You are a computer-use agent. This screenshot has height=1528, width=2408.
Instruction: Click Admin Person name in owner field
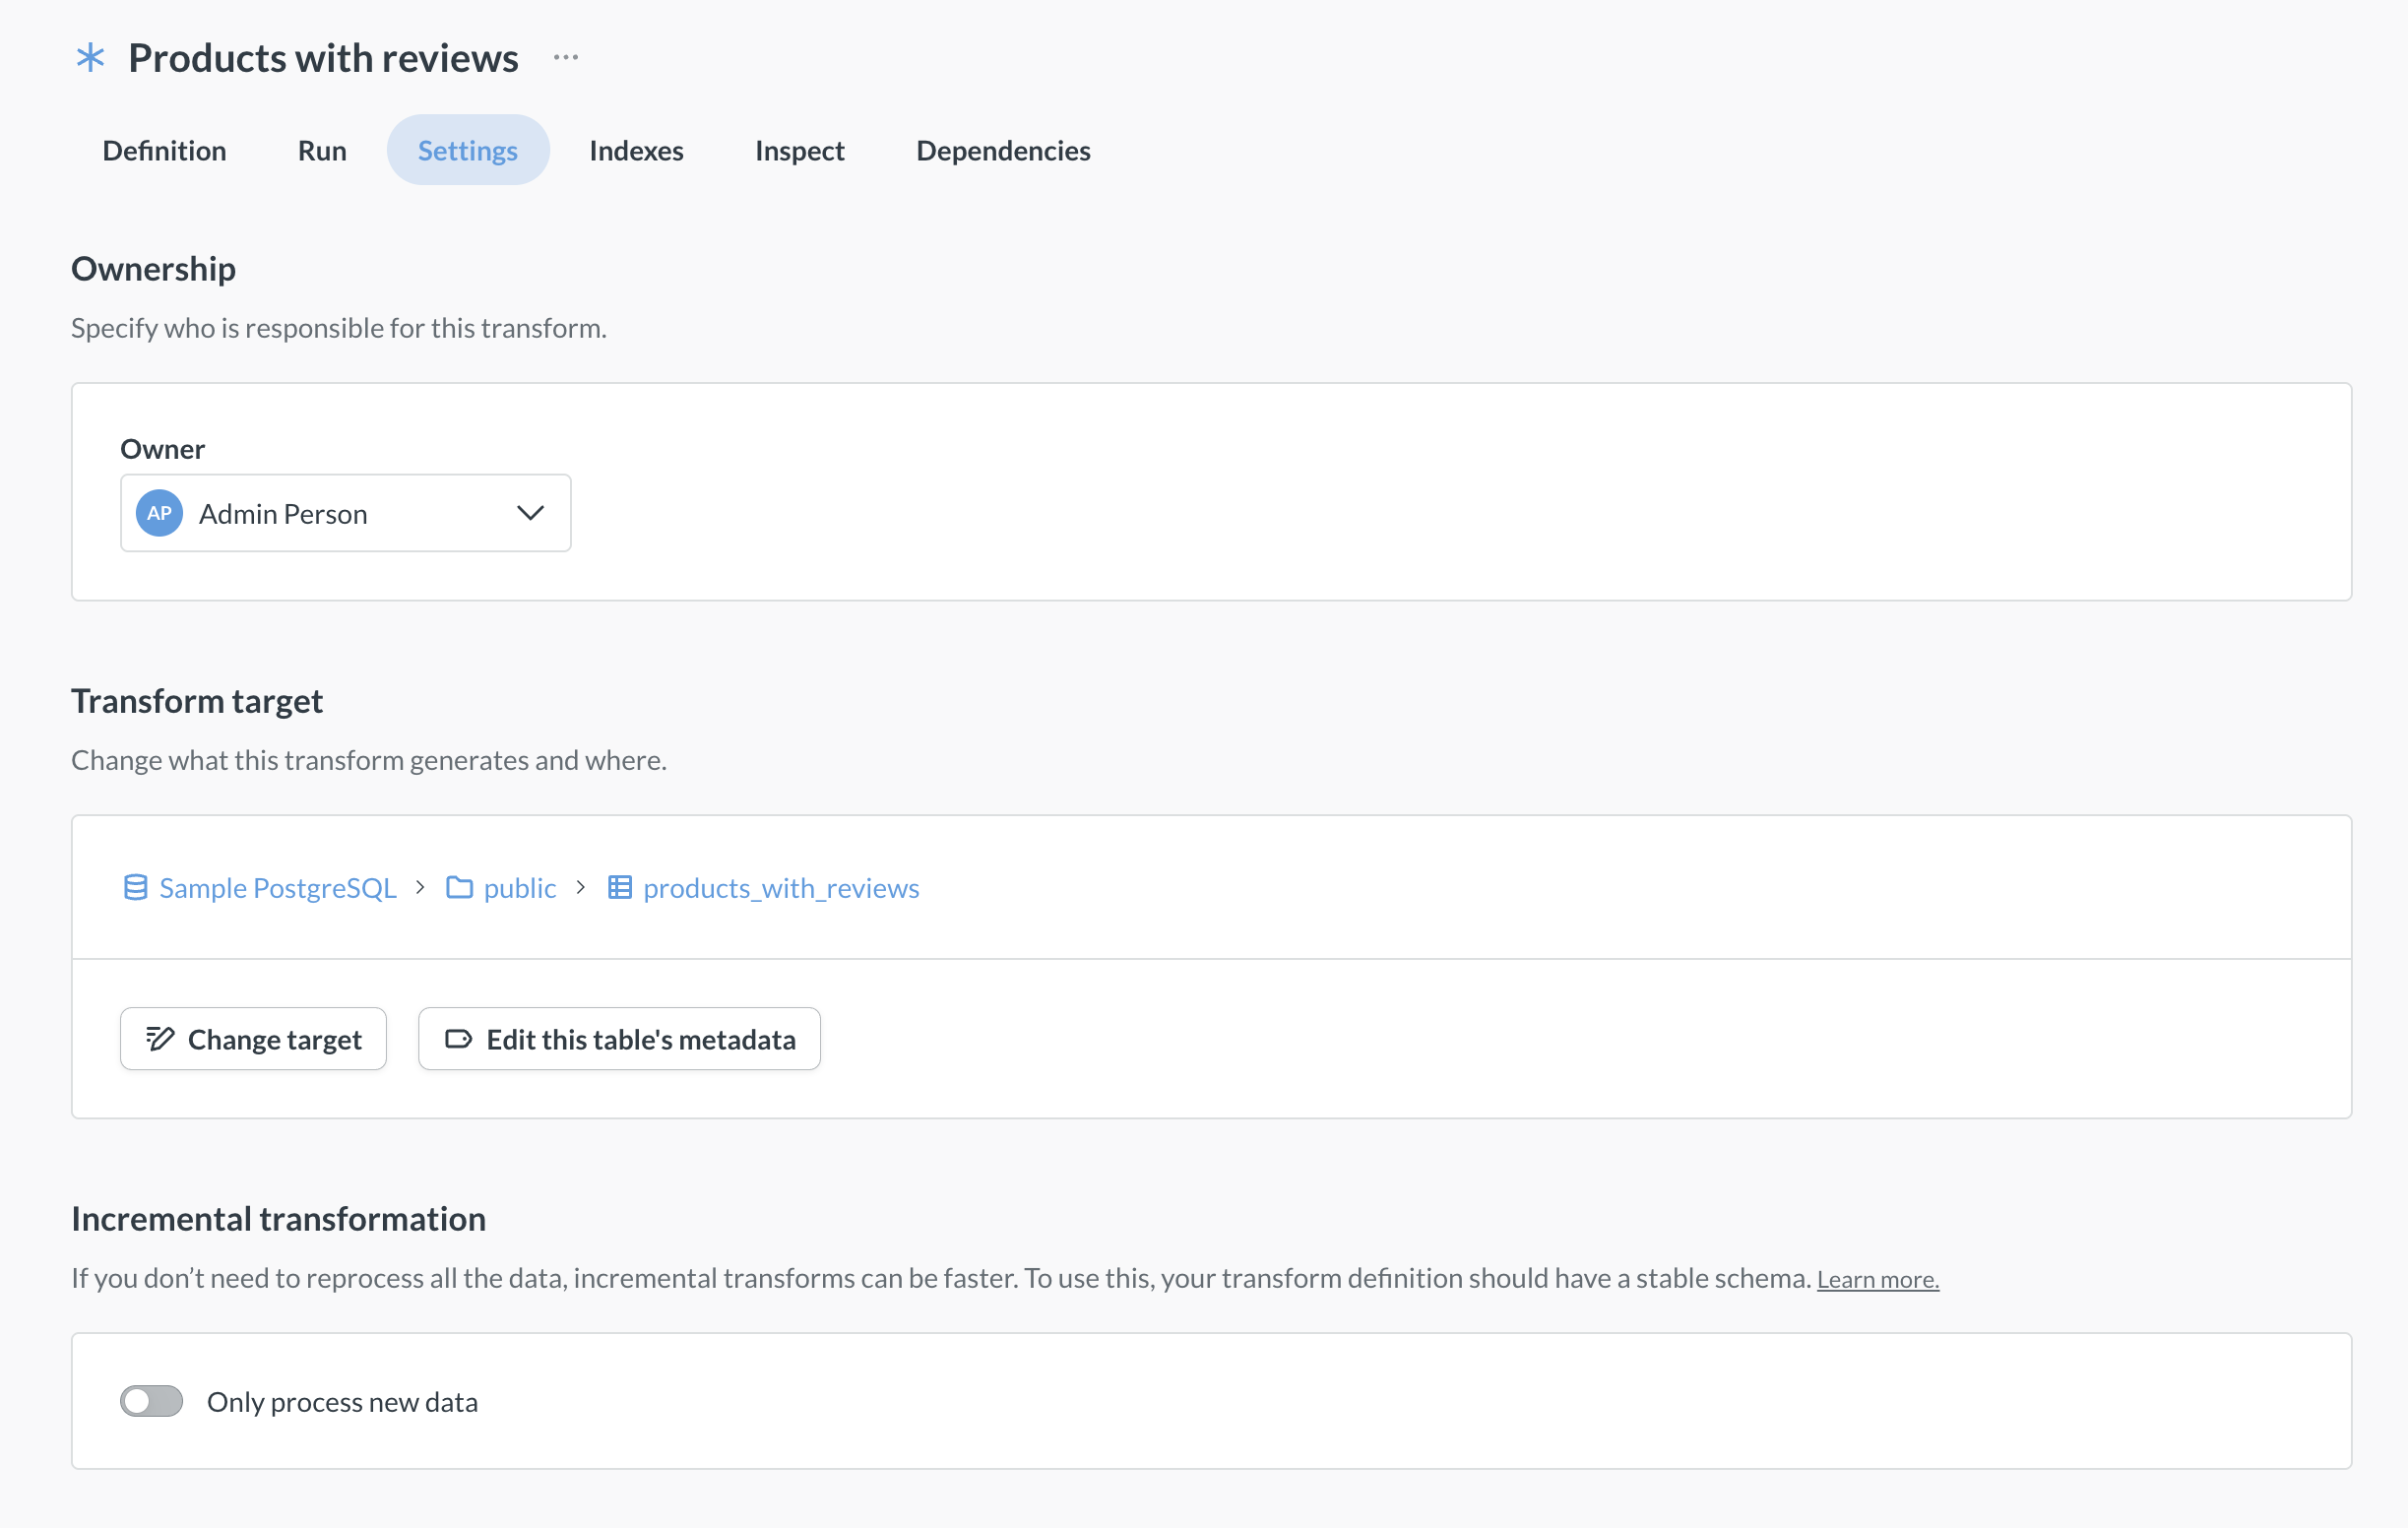coord(283,514)
